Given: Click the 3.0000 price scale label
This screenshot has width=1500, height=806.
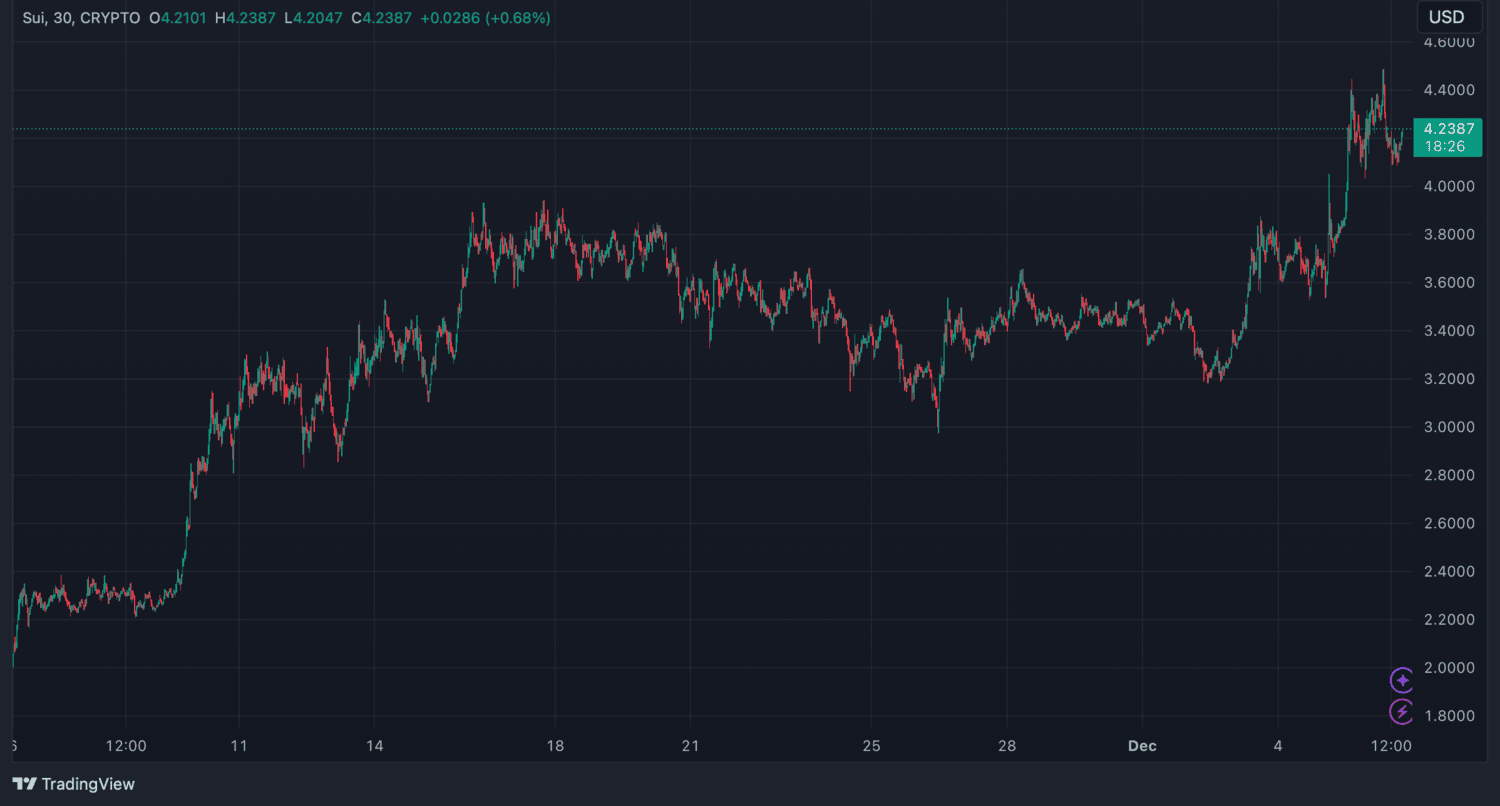Looking at the screenshot, I should [1448, 427].
